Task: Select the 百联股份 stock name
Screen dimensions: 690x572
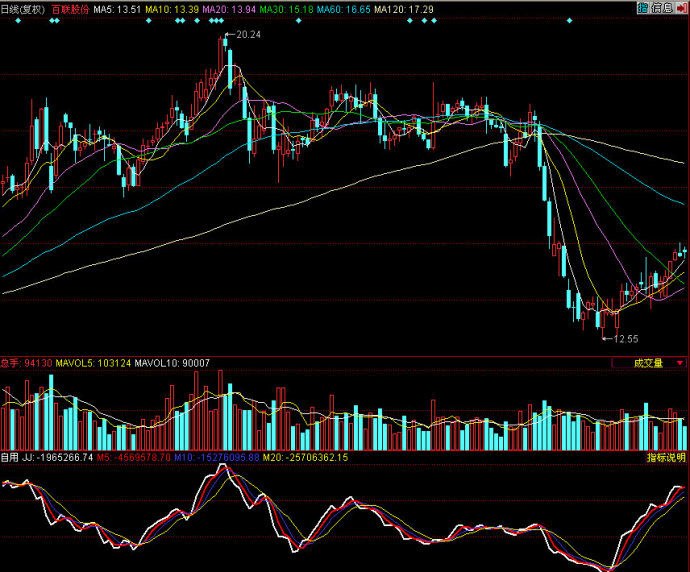Action: [x=70, y=9]
